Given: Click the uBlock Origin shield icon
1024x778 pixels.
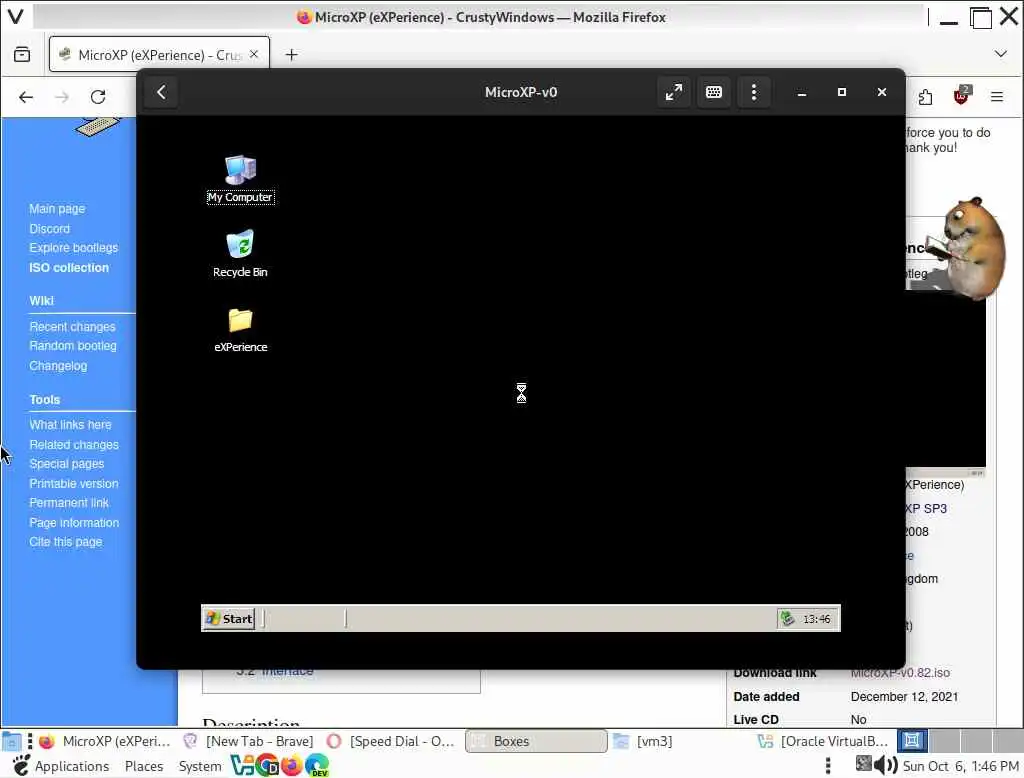Looking at the screenshot, I should (961, 97).
